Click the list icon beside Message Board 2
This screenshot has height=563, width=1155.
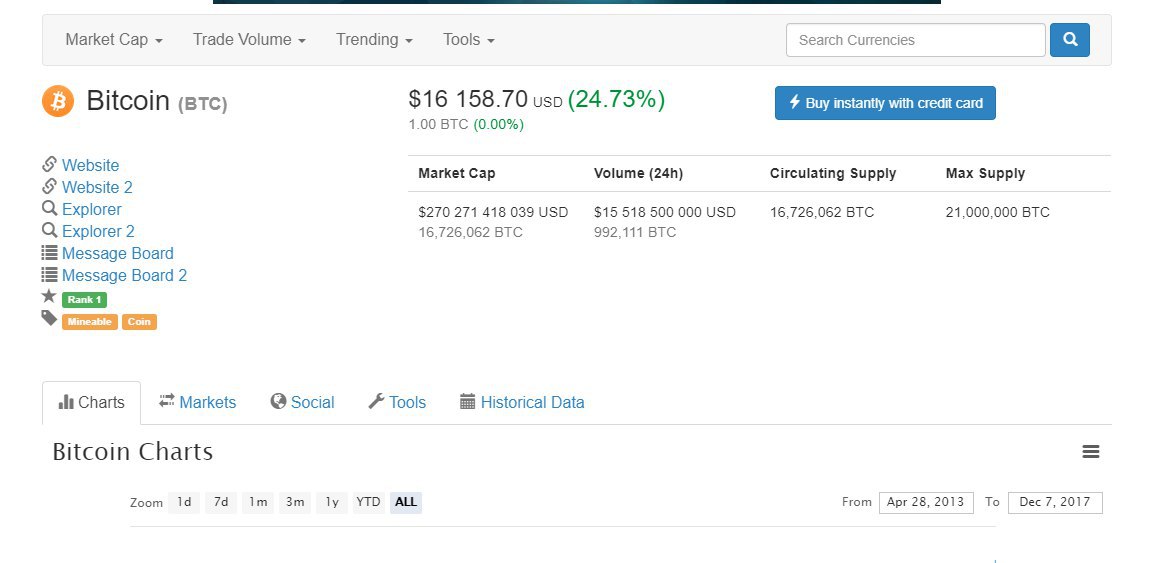coord(49,275)
